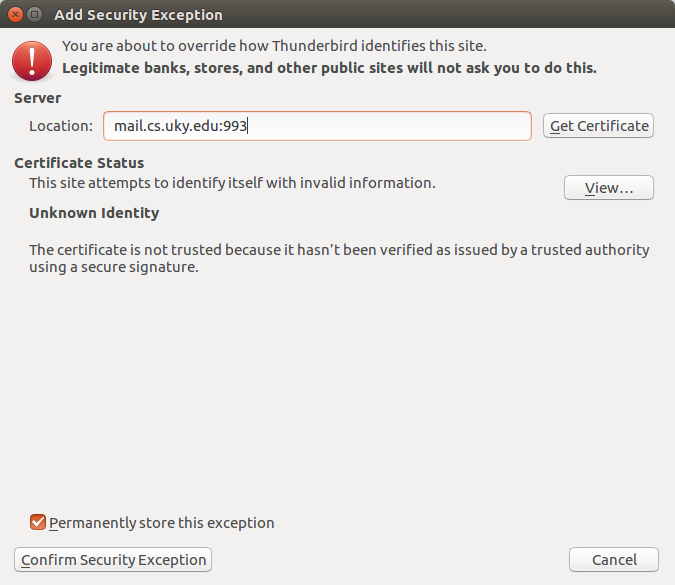Click the 'override how Thunderbird identifies' sentence

(x=274, y=46)
